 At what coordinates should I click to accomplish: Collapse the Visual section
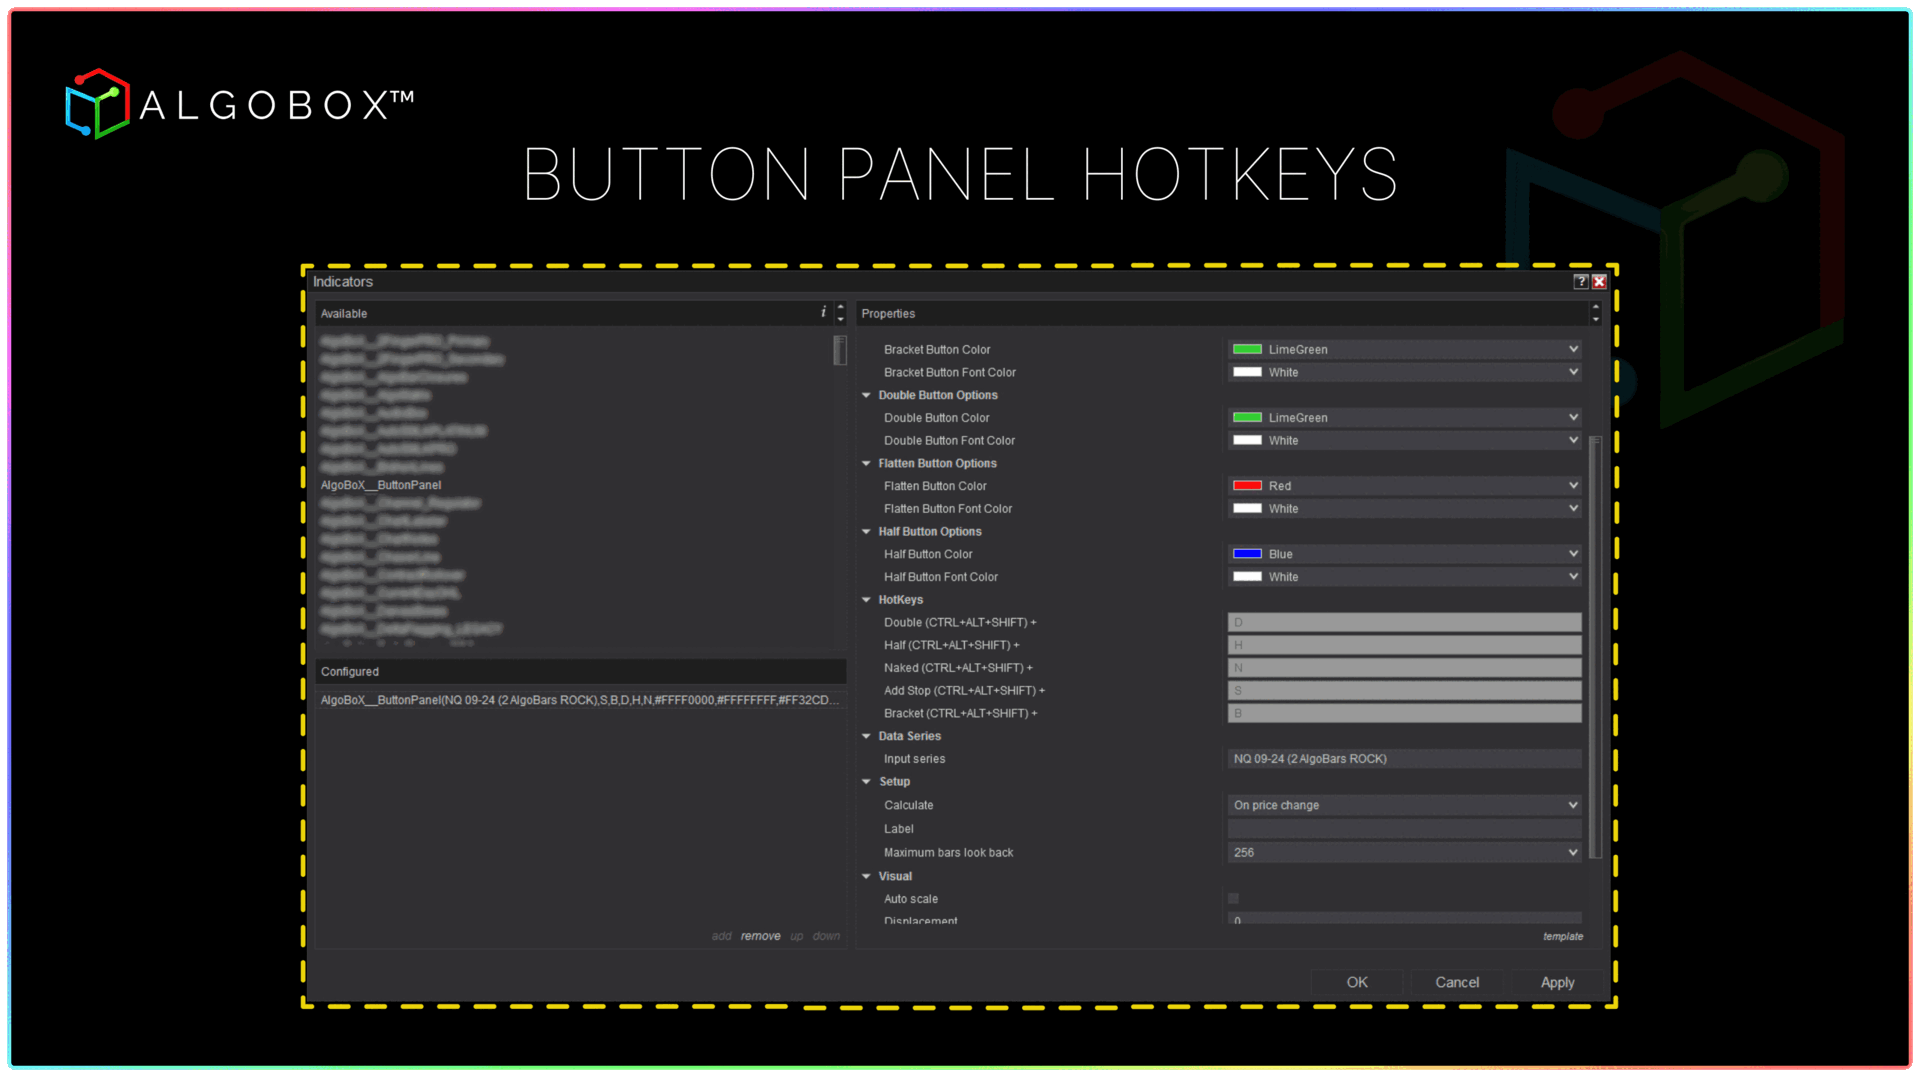tap(866, 877)
